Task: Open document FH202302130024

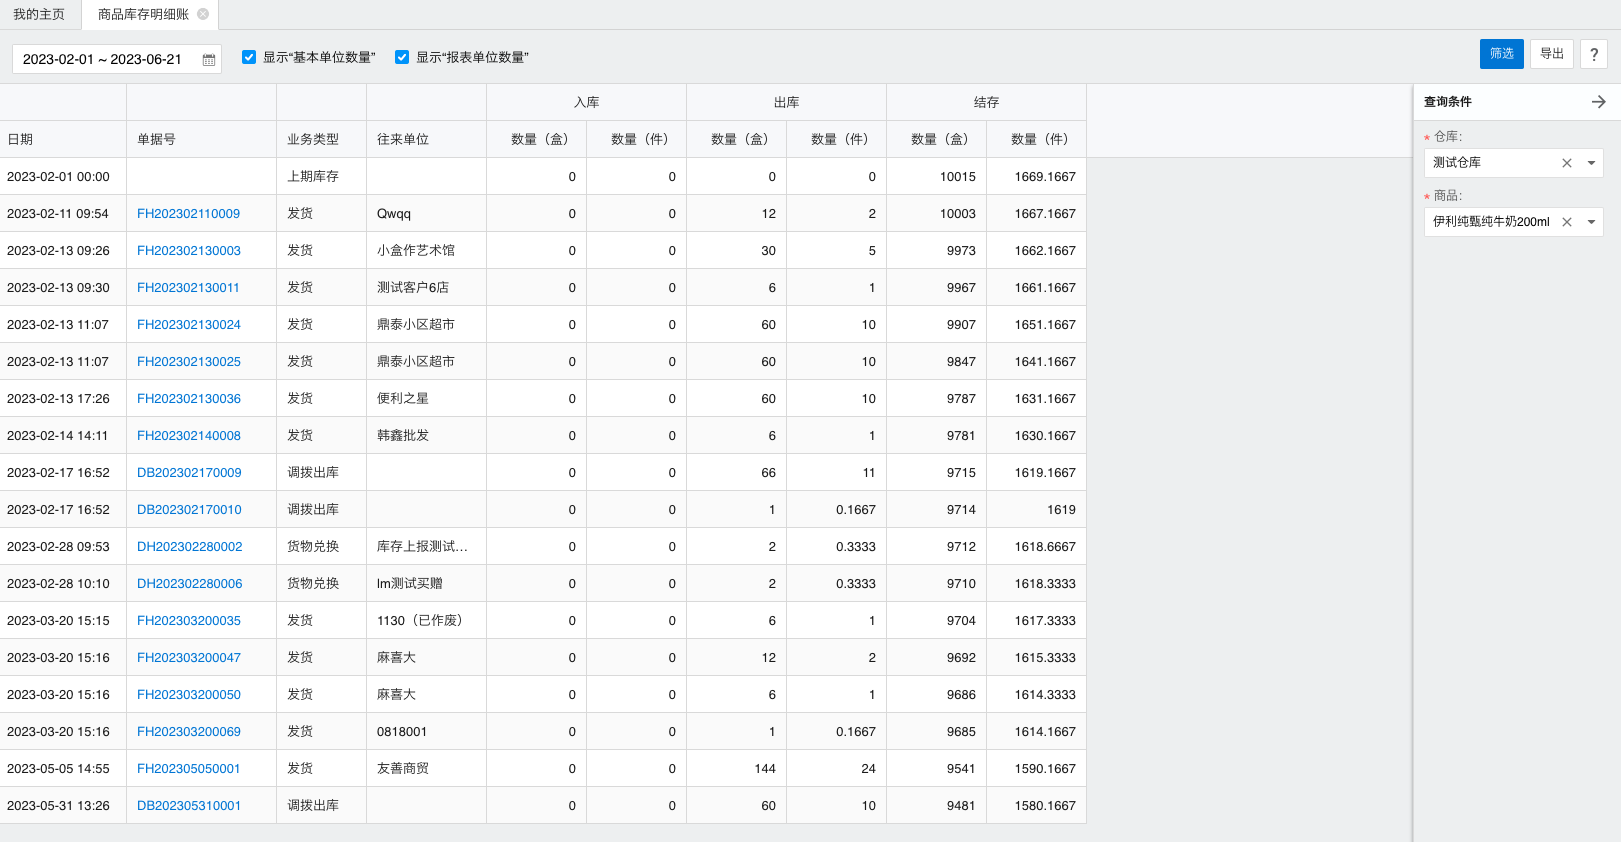Action: pyautogui.click(x=188, y=325)
